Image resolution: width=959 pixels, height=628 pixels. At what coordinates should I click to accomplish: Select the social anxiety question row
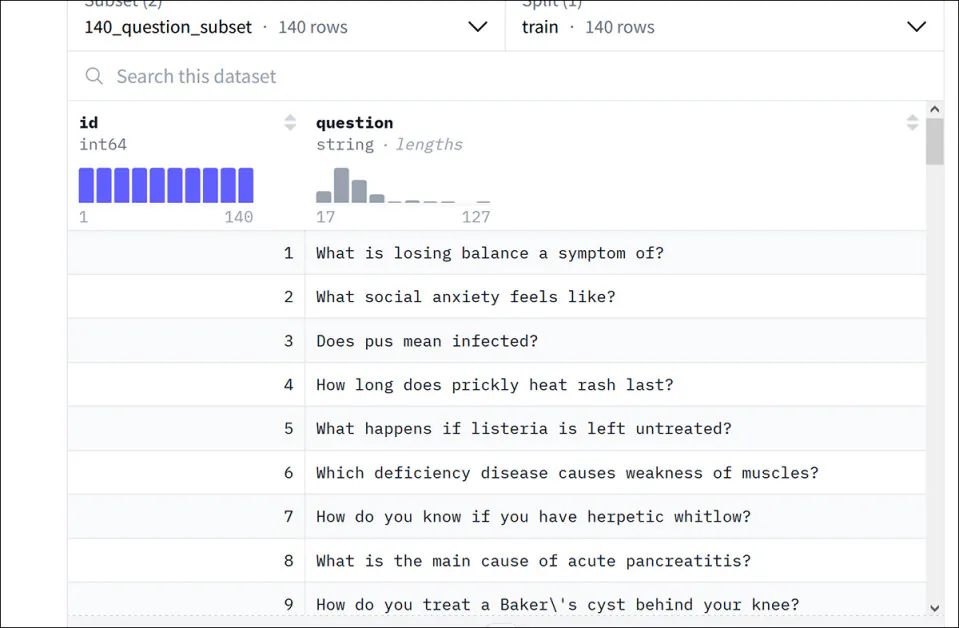coord(465,297)
